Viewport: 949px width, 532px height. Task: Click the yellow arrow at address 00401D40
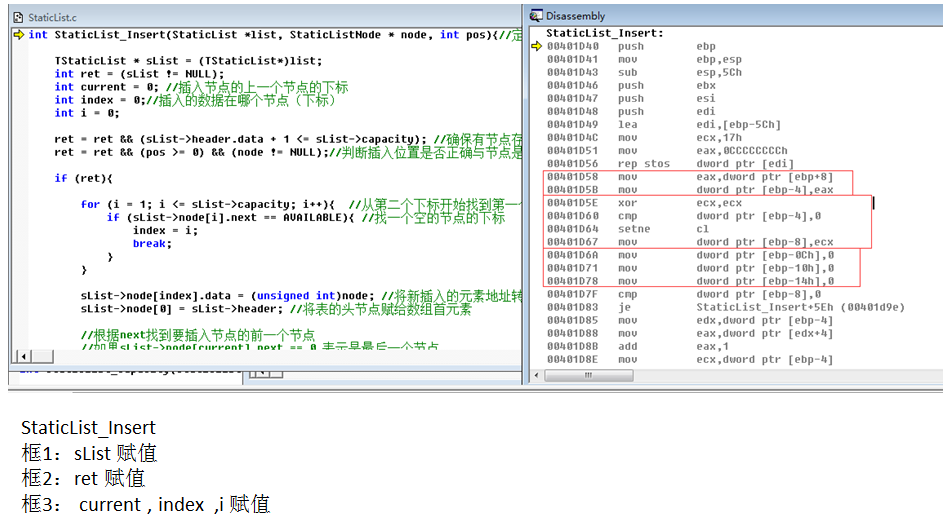536,46
